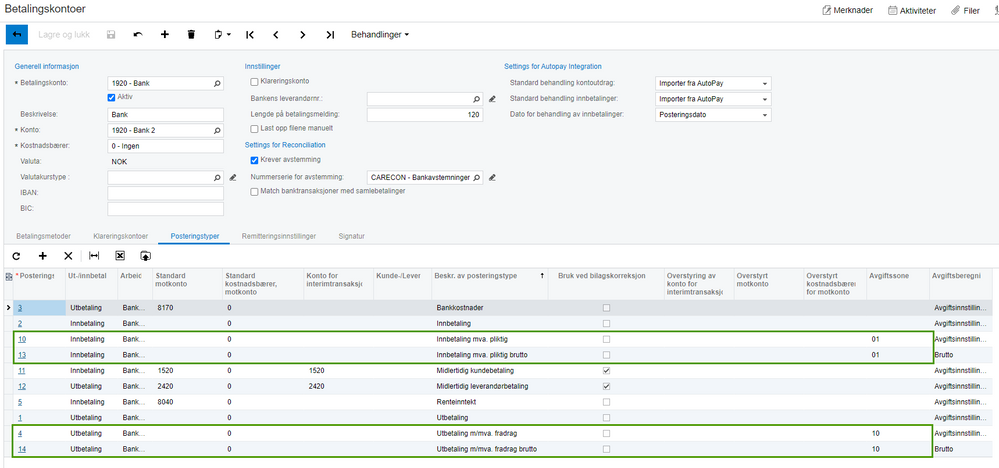Toggle bilagskorreksjon checkbox for Bankkostnader row
Image resolution: width=999 pixels, height=468 pixels.
606,308
